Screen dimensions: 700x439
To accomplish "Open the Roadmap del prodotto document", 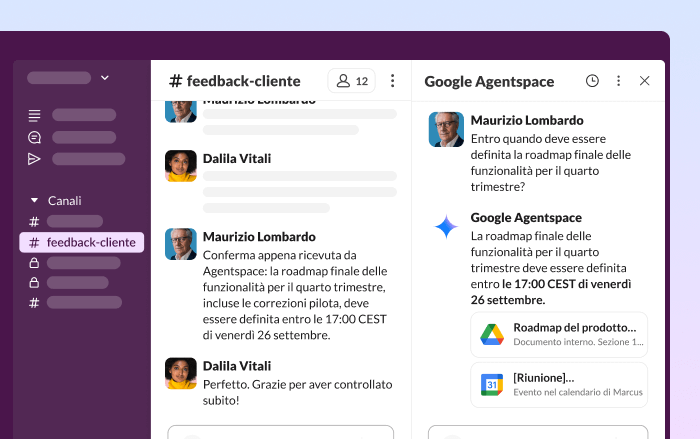I will [x=559, y=335].
